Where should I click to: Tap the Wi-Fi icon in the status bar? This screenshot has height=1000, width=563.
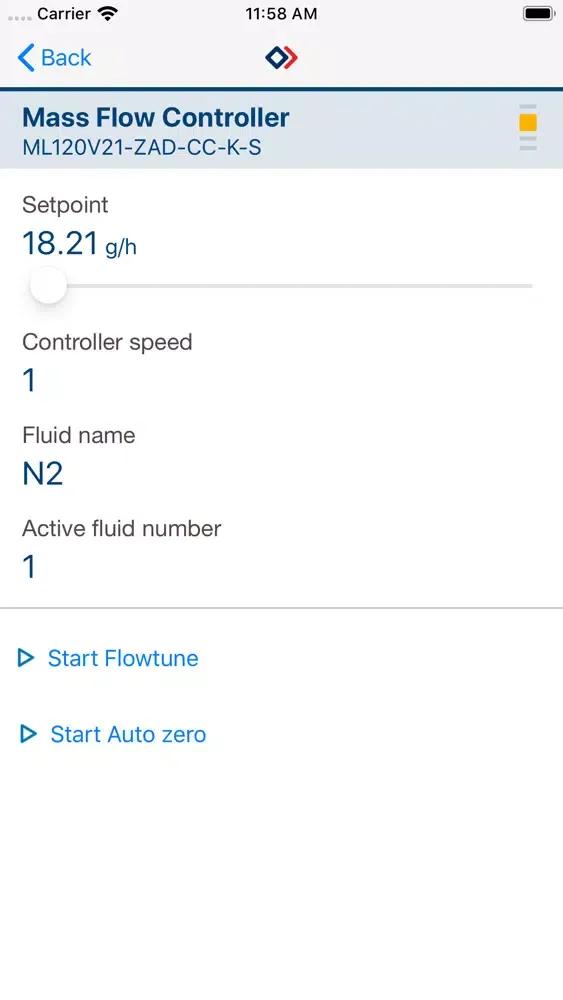(108, 13)
